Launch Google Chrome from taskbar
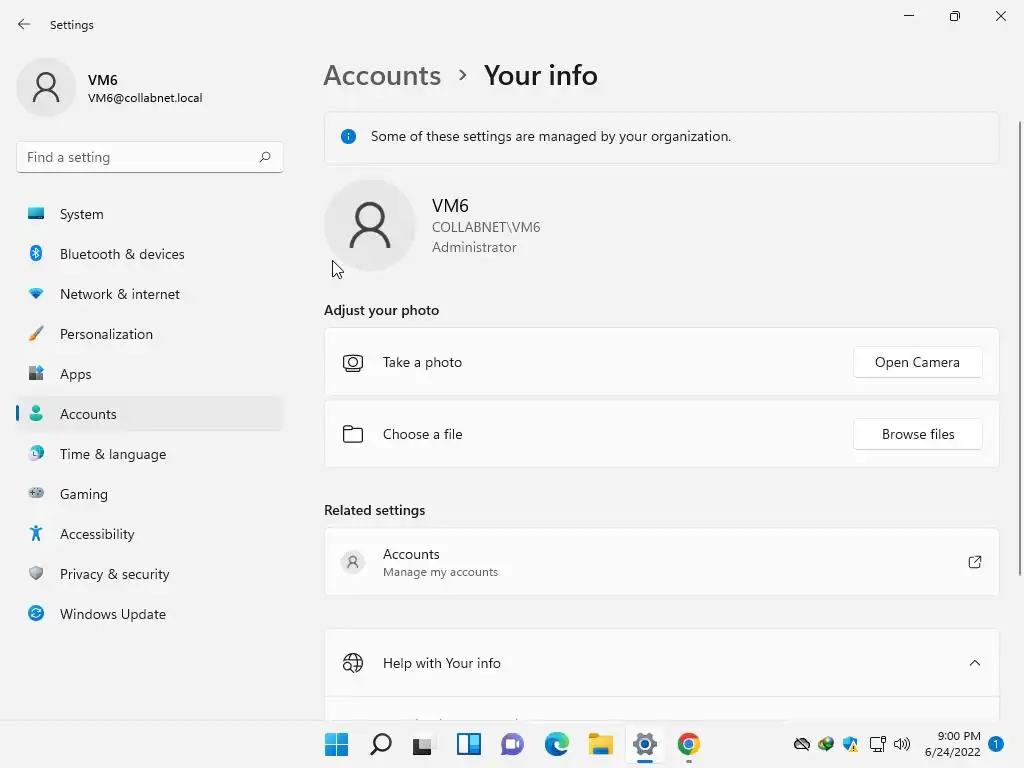The image size is (1024, 768). (688, 744)
